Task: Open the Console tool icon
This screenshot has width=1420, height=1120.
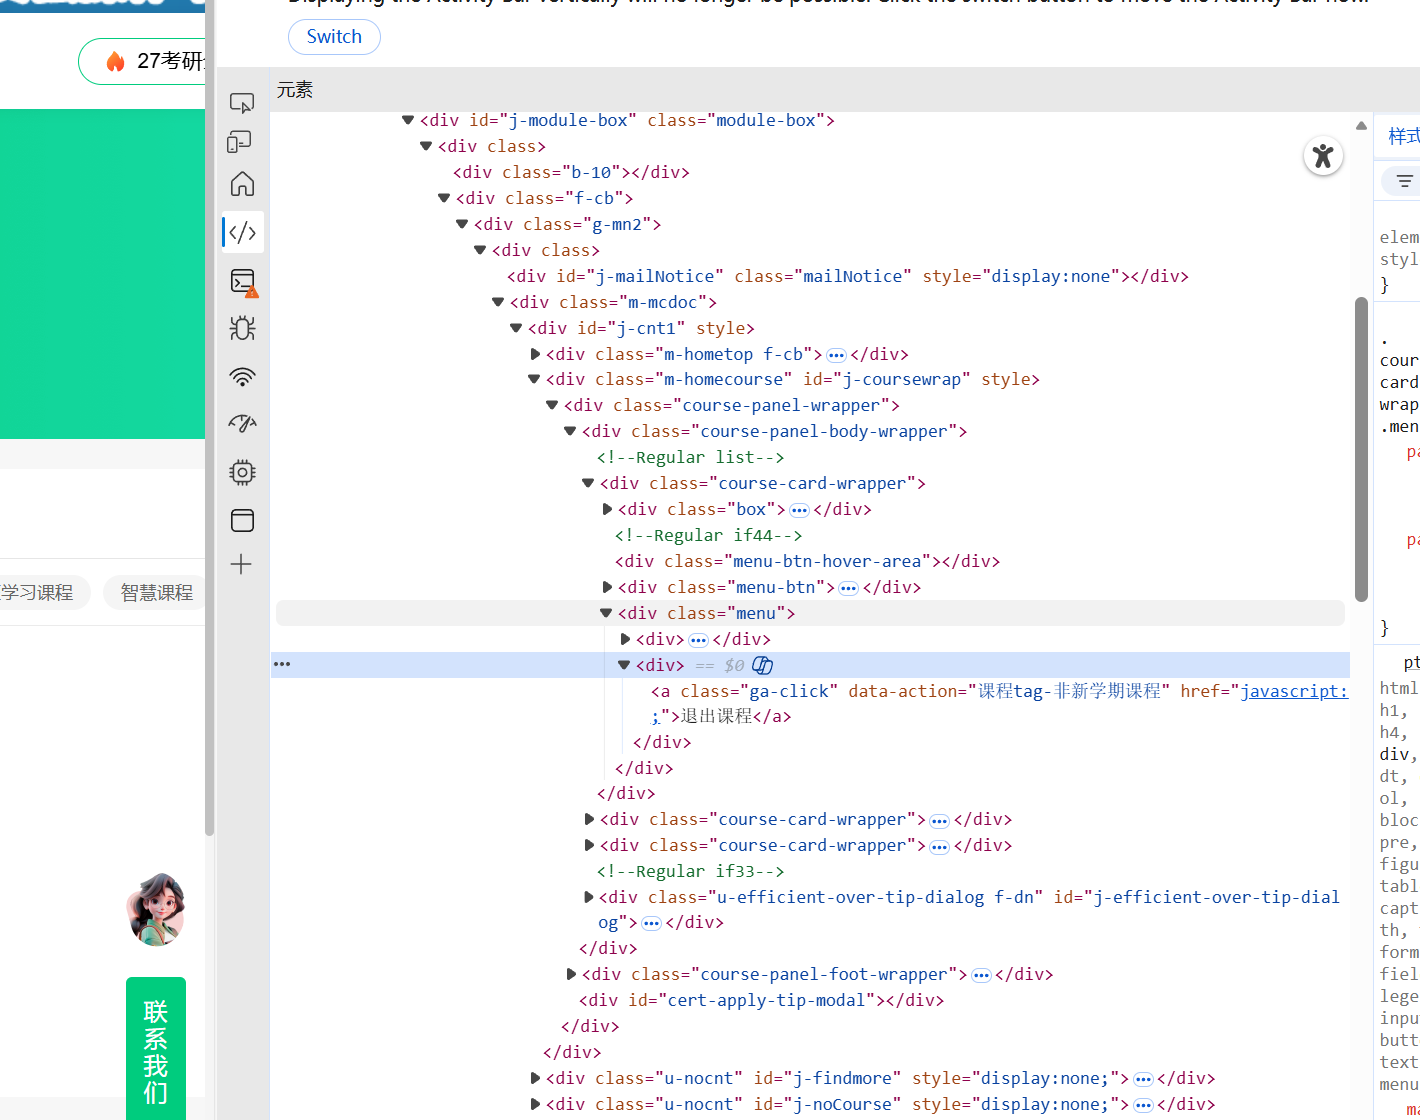Action: [x=244, y=282]
